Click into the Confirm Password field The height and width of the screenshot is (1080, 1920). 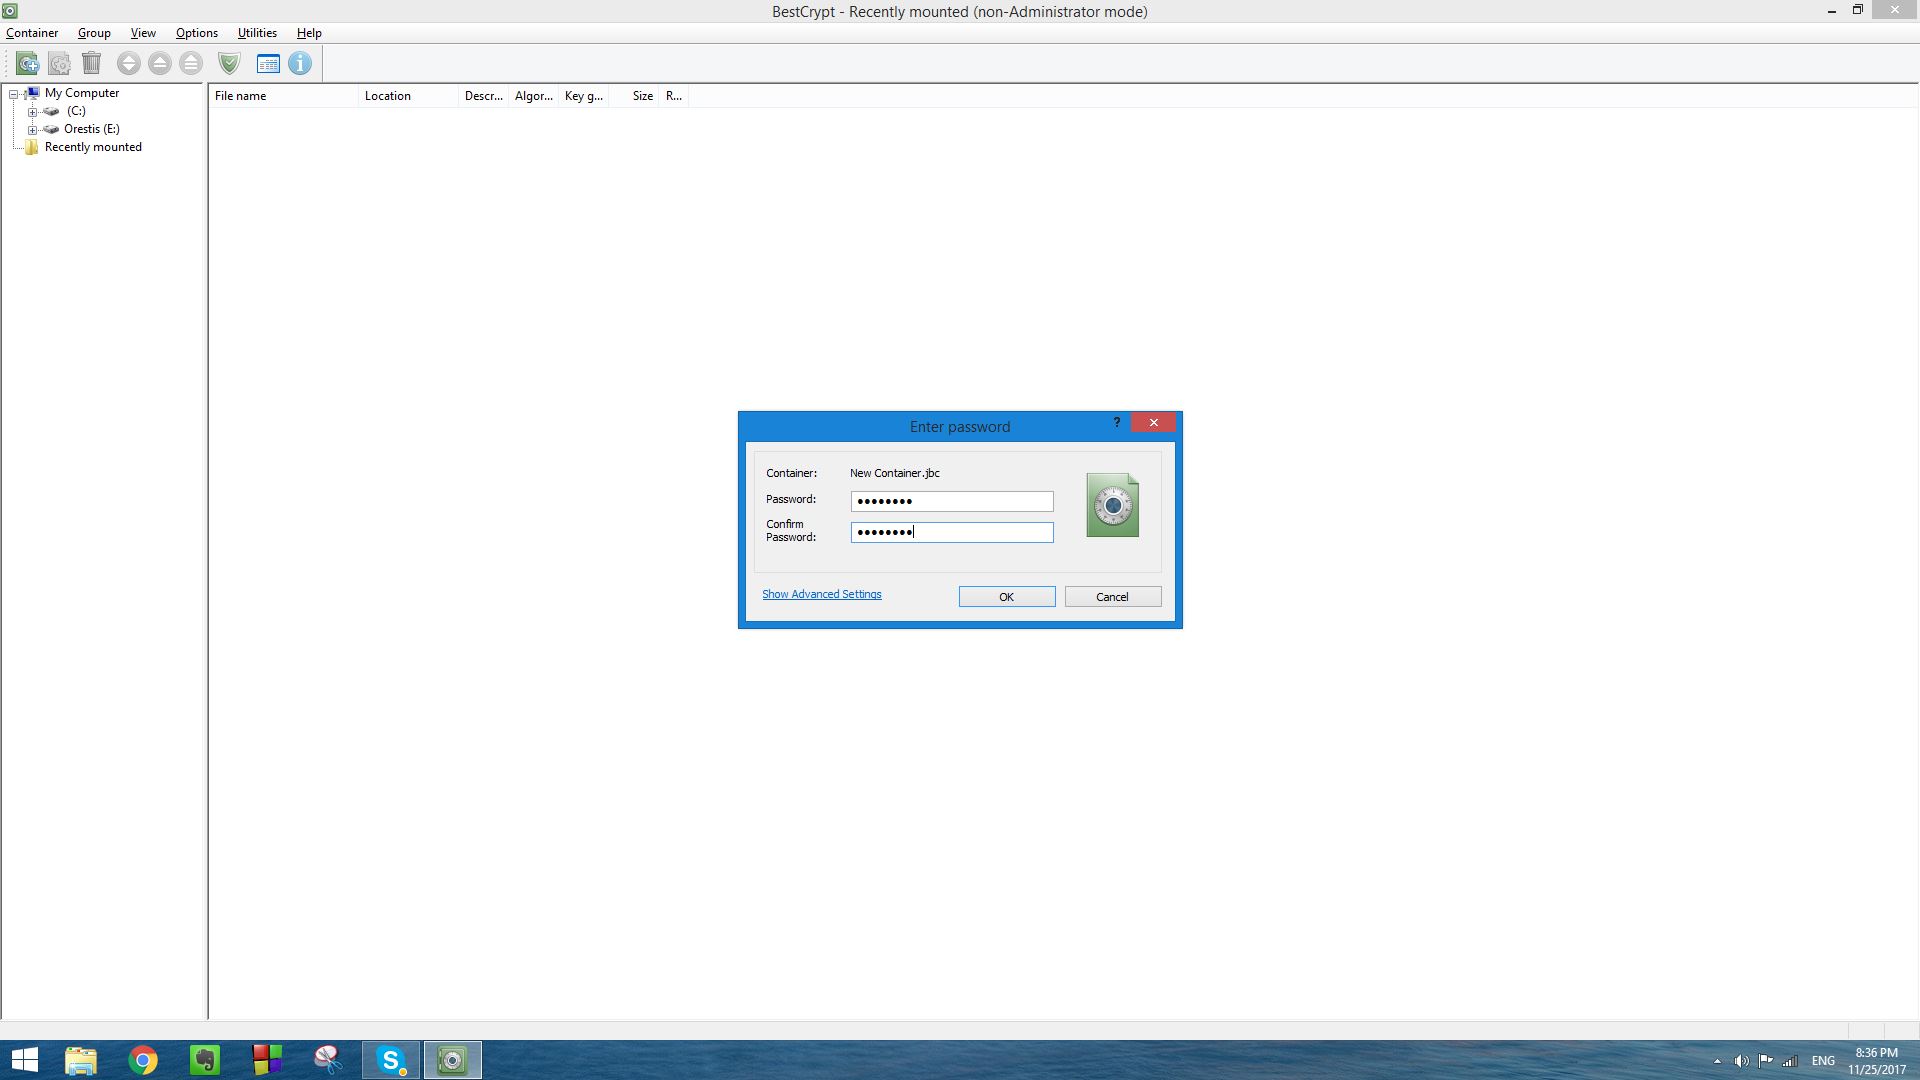952,532
